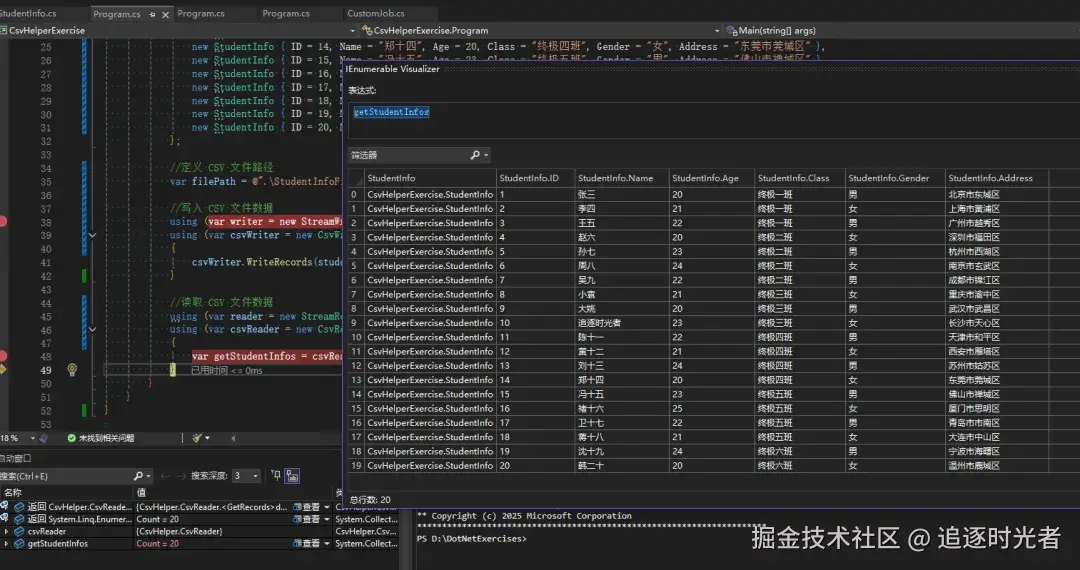Viewport: 1080px width, 570px height.
Task: Click the Autos search forward arrow
Action: [x=183, y=476]
